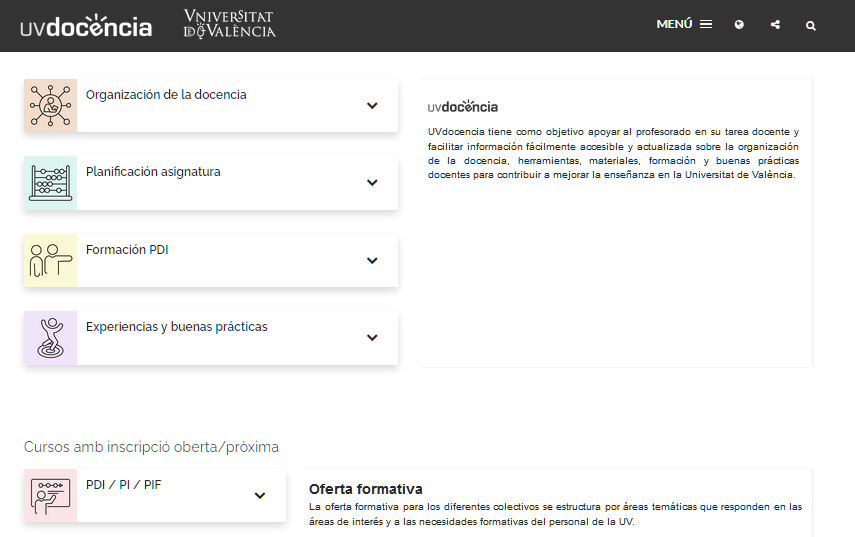Open Experiencias y buenas prácticas title
Screen dimensions: 855x537
click(x=177, y=327)
